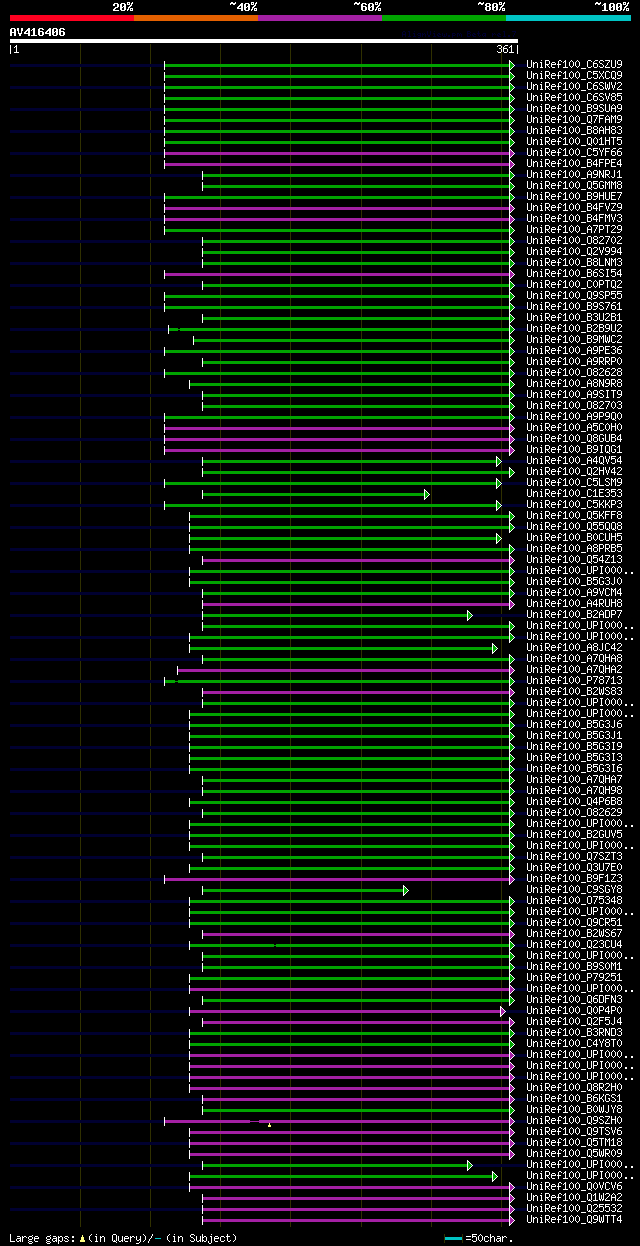Open hit UniRef100_B0CUH5

click(574, 538)
